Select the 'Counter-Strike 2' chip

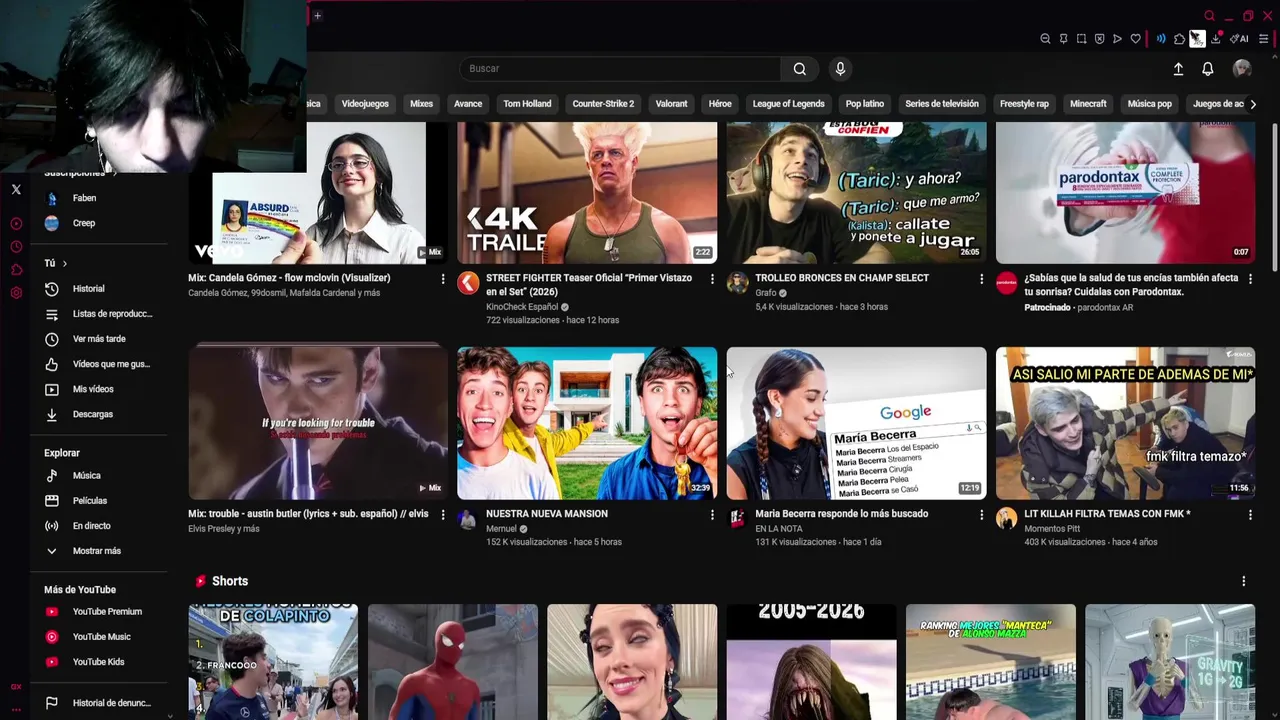click(x=603, y=104)
